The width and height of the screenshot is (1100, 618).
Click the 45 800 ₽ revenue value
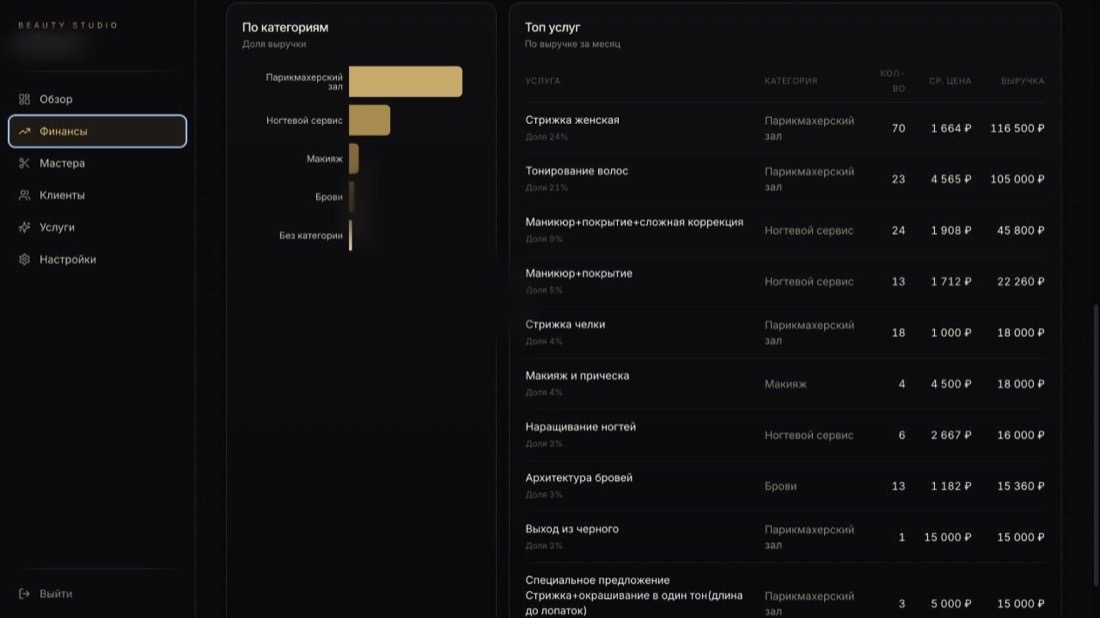click(x=1020, y=231)
